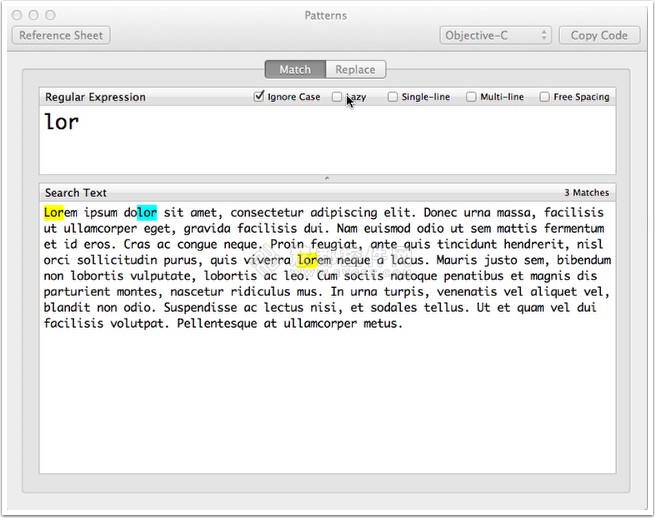Image resolution: width=655 pixels, height=518 pixels.
Task: Click the word 'Suspendisse' in search text
Action: tap(200, 307)
